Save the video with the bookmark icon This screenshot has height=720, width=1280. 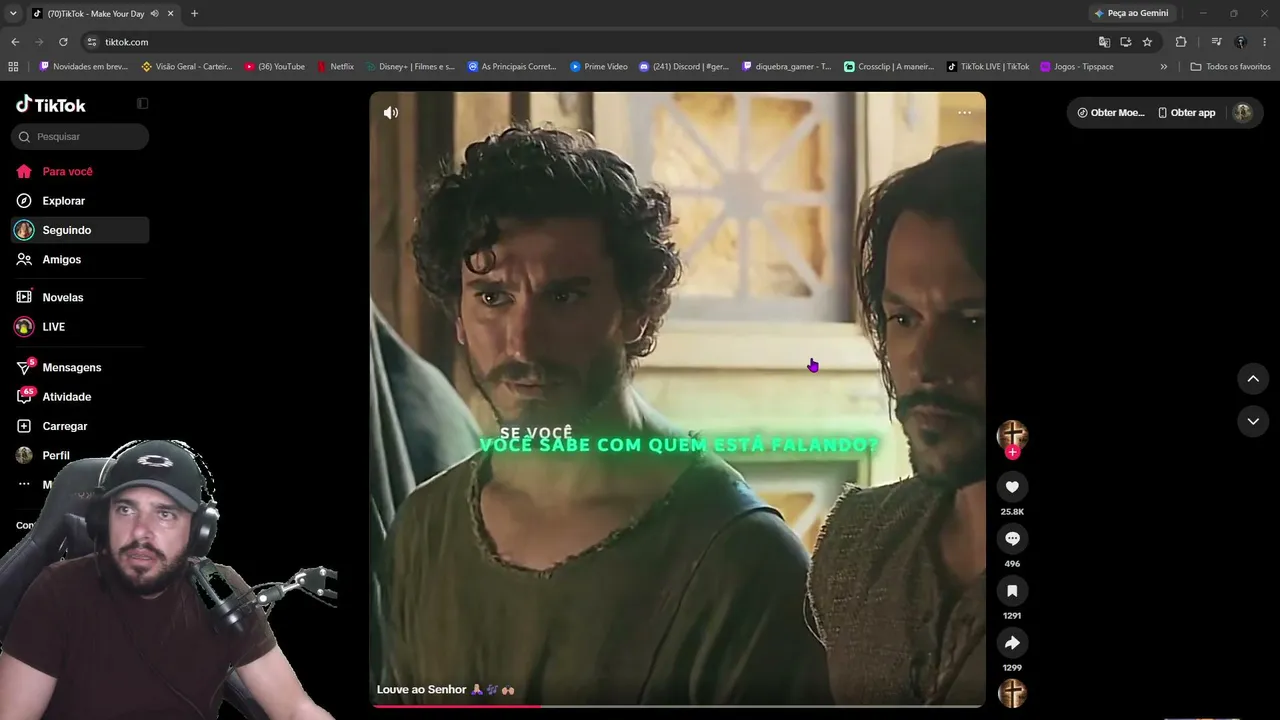tap(1012, 591)
